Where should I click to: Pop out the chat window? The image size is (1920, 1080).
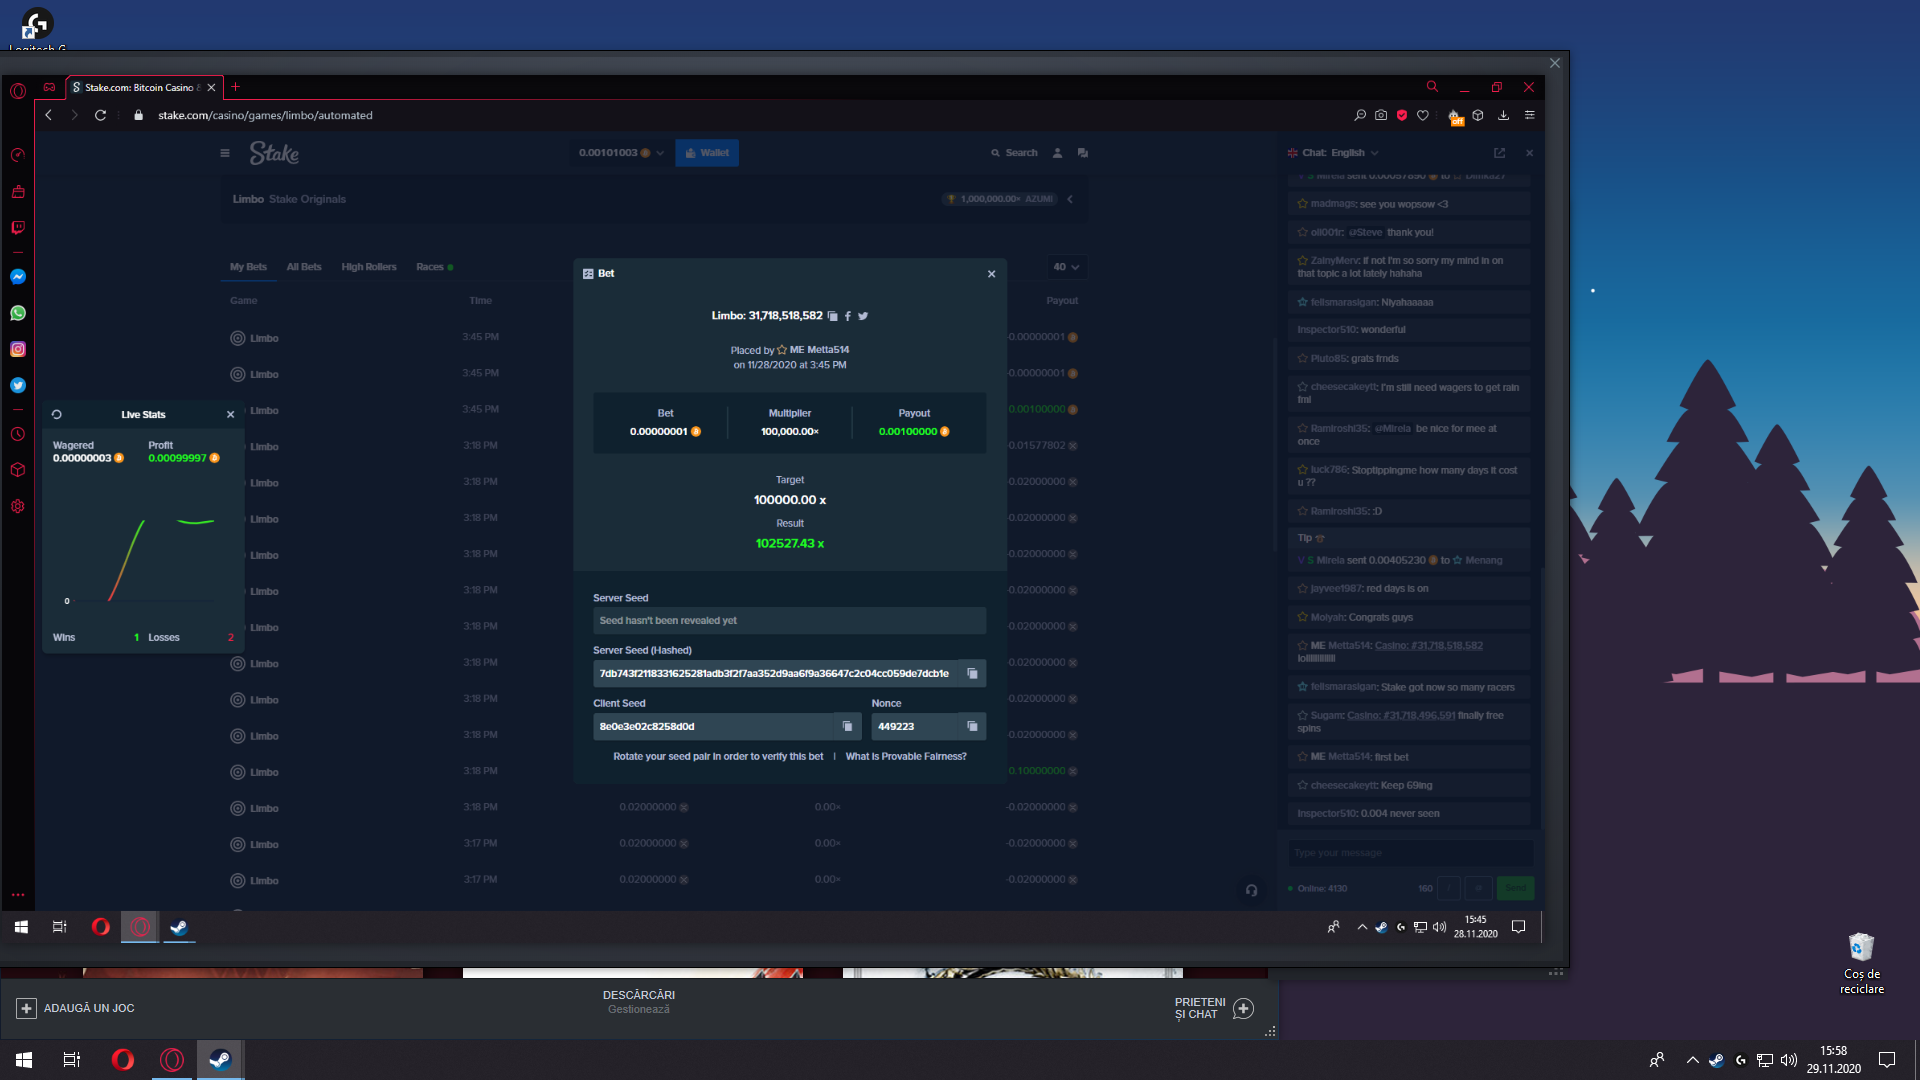point(1499,153)
